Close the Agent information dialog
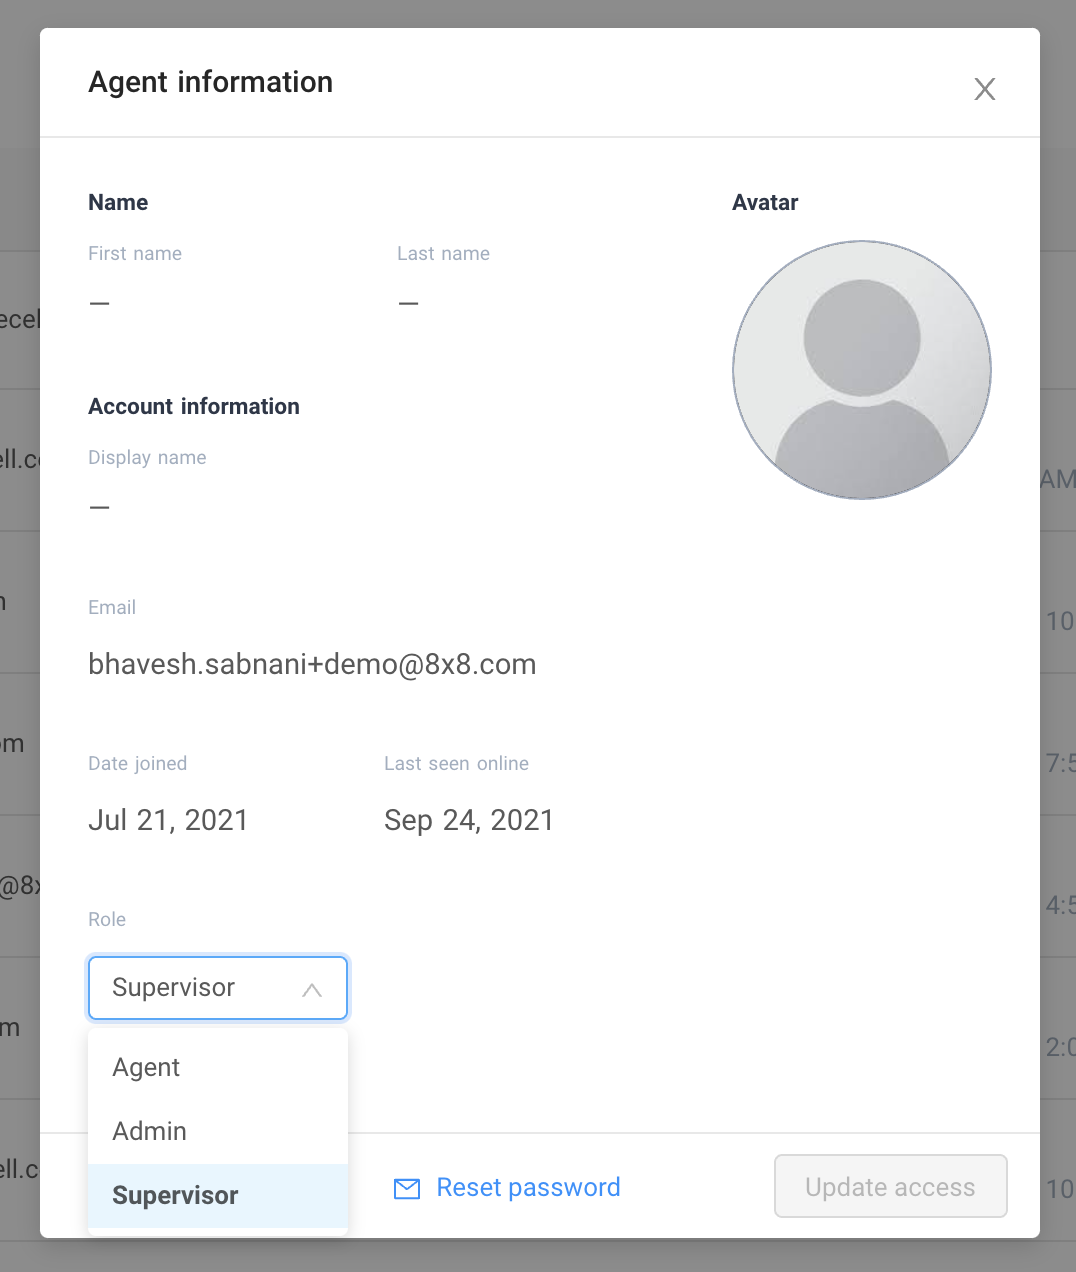This screenshot has width=1076, height=1272. [x=984, y=89]
